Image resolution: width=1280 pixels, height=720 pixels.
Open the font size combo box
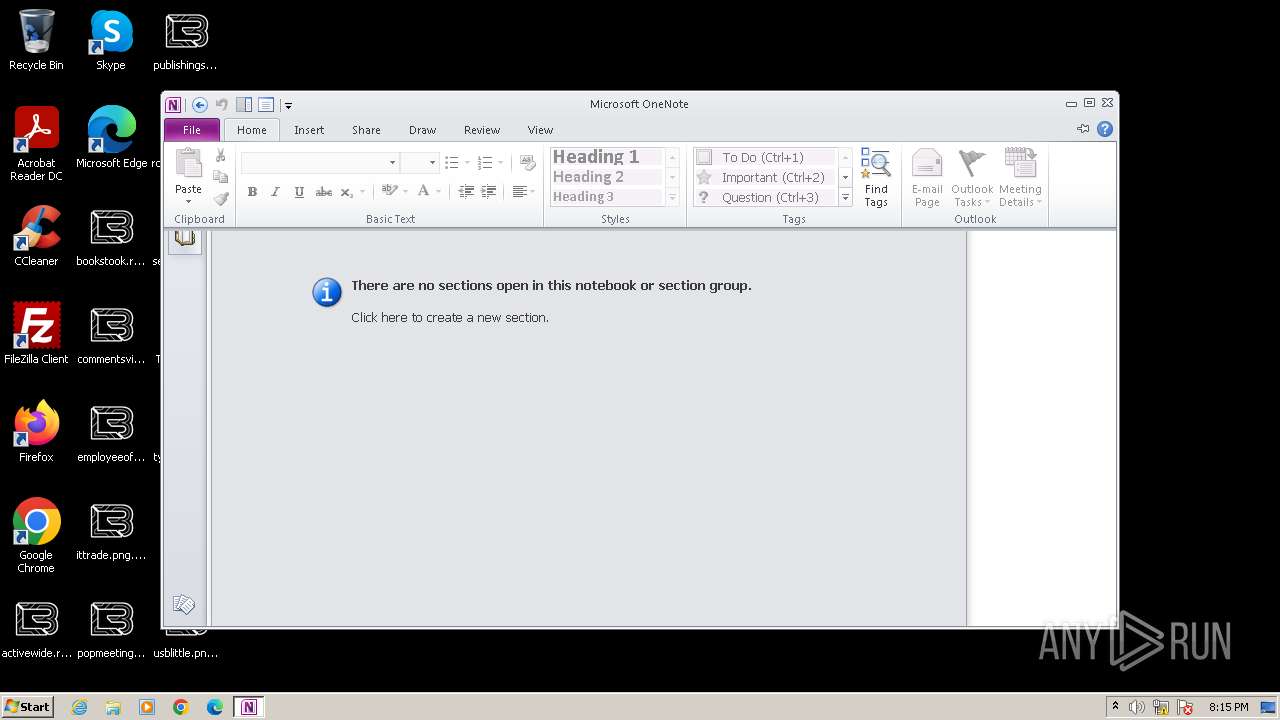tap(419, 162)
